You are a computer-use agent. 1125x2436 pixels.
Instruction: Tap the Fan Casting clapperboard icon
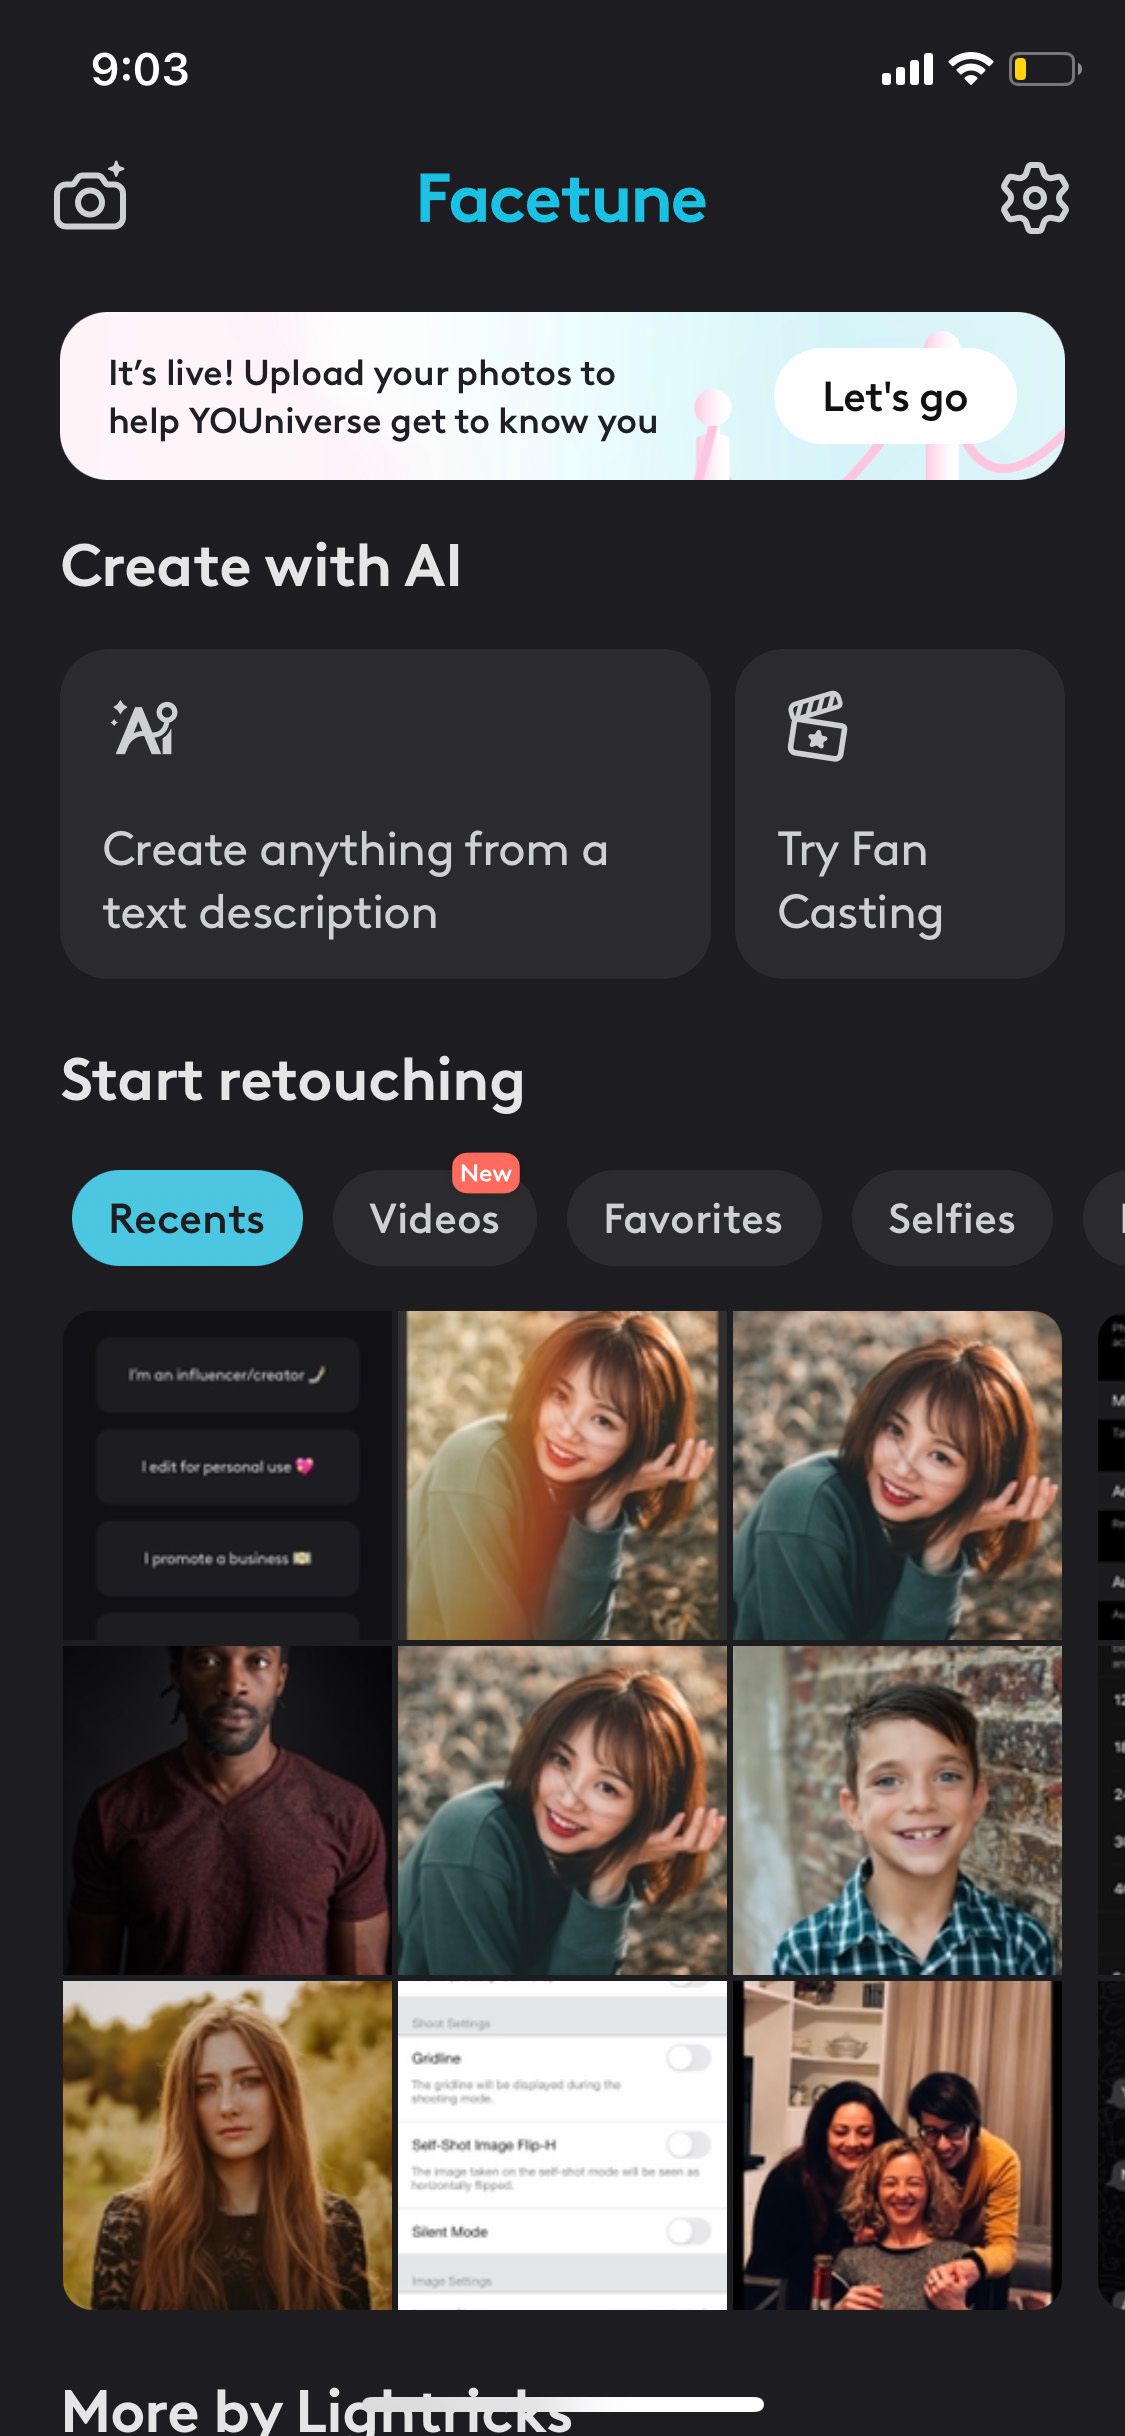pos(817,726)
